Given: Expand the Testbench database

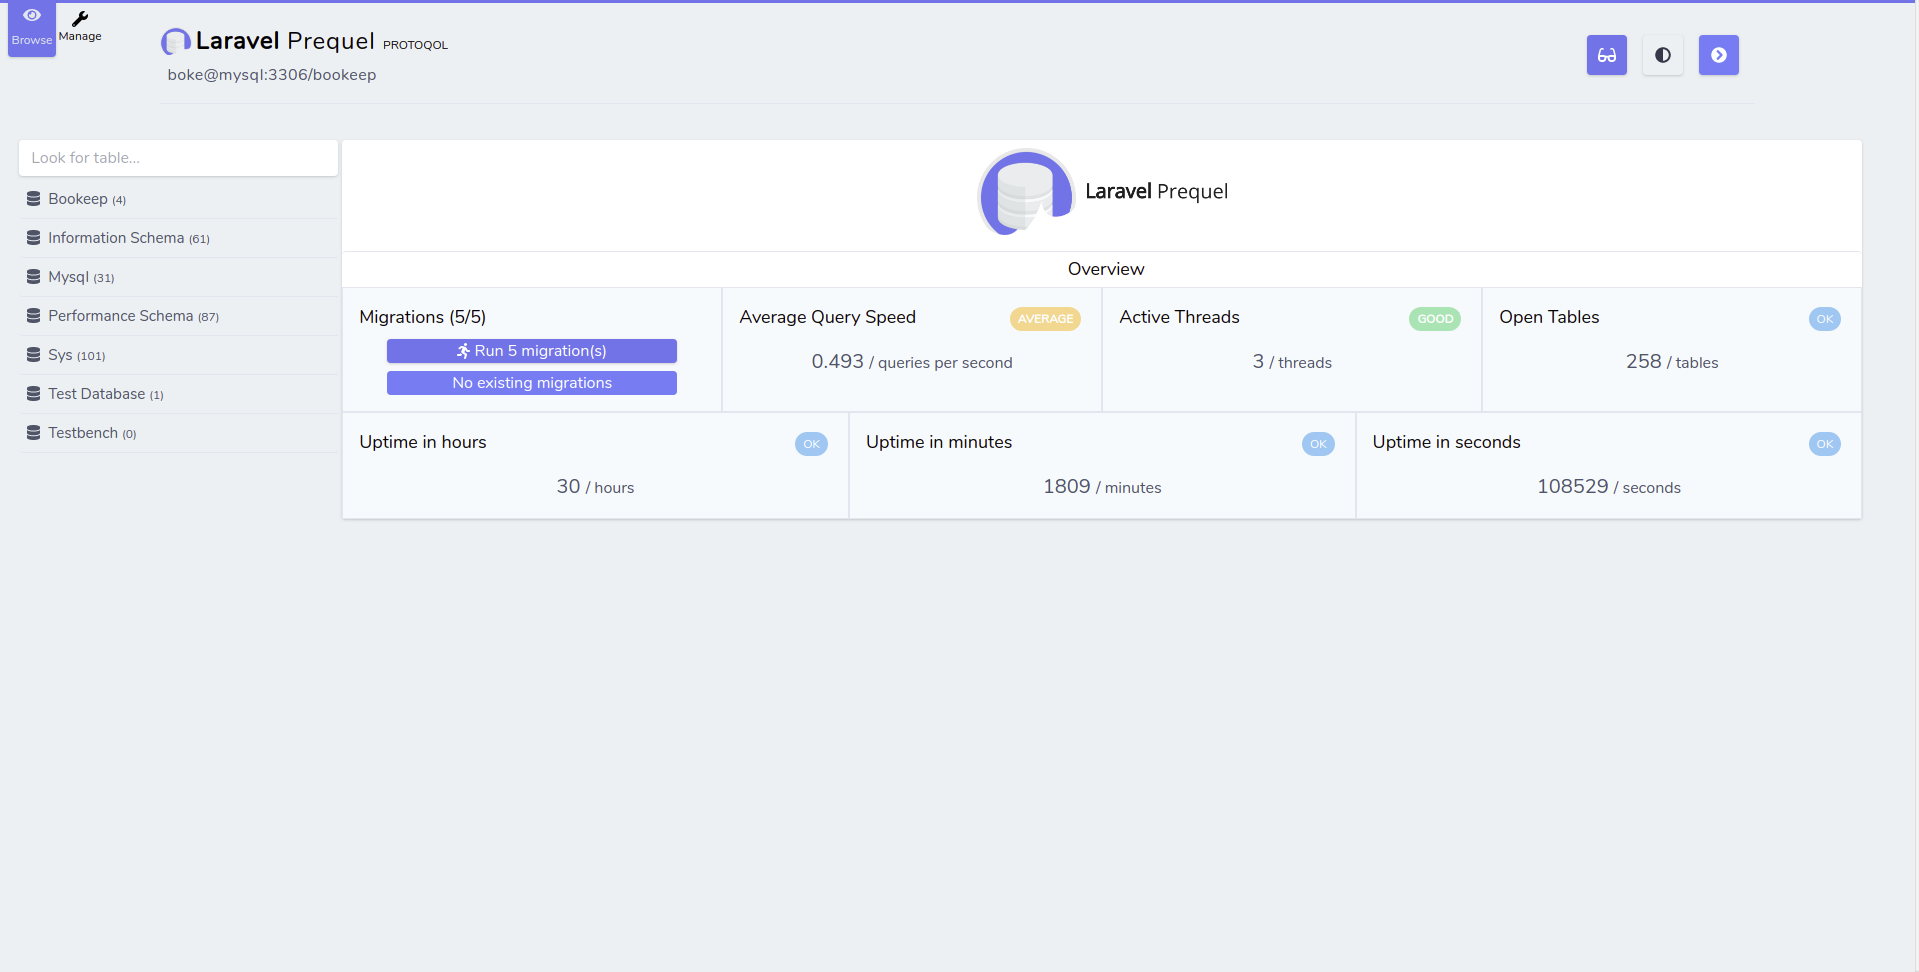Looking at the screenshot, I should [178, 433].
